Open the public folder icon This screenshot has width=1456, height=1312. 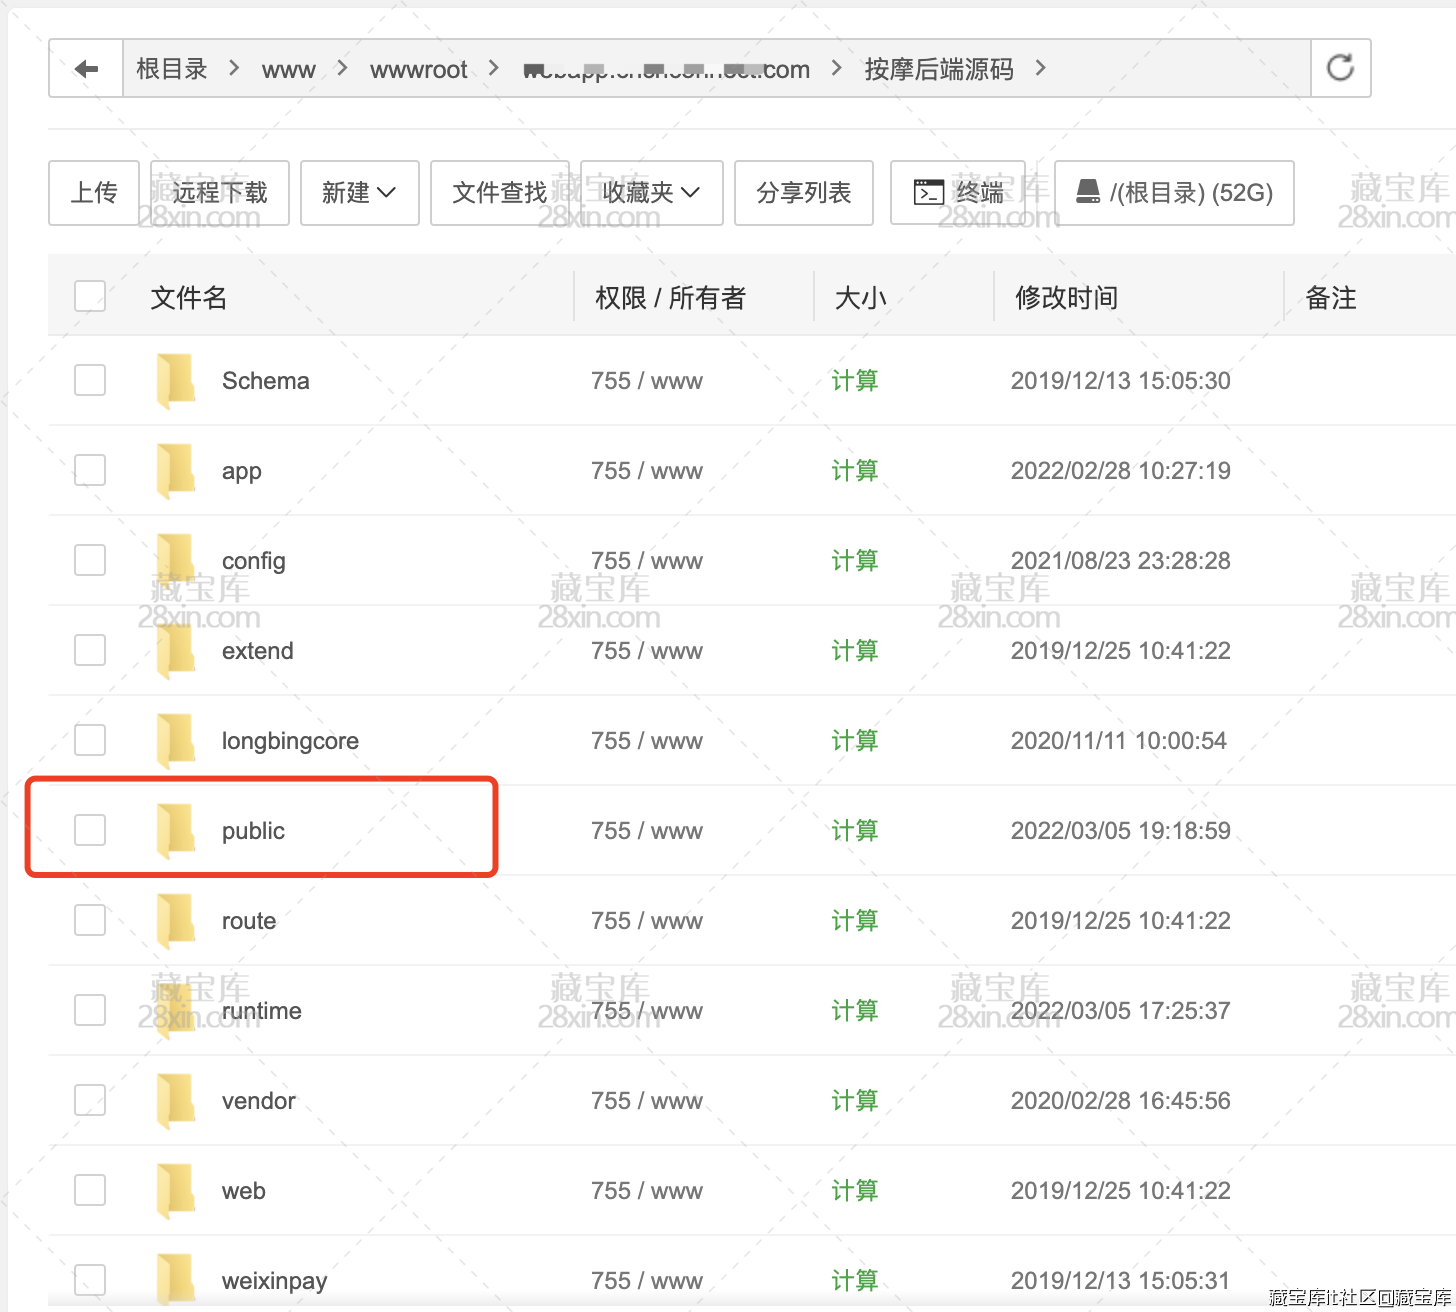pos(176,830)
